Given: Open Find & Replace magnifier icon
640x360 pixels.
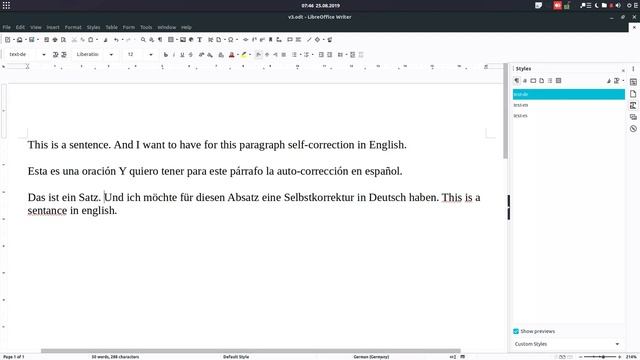Looking at the screenshot, I should point(143,40).
